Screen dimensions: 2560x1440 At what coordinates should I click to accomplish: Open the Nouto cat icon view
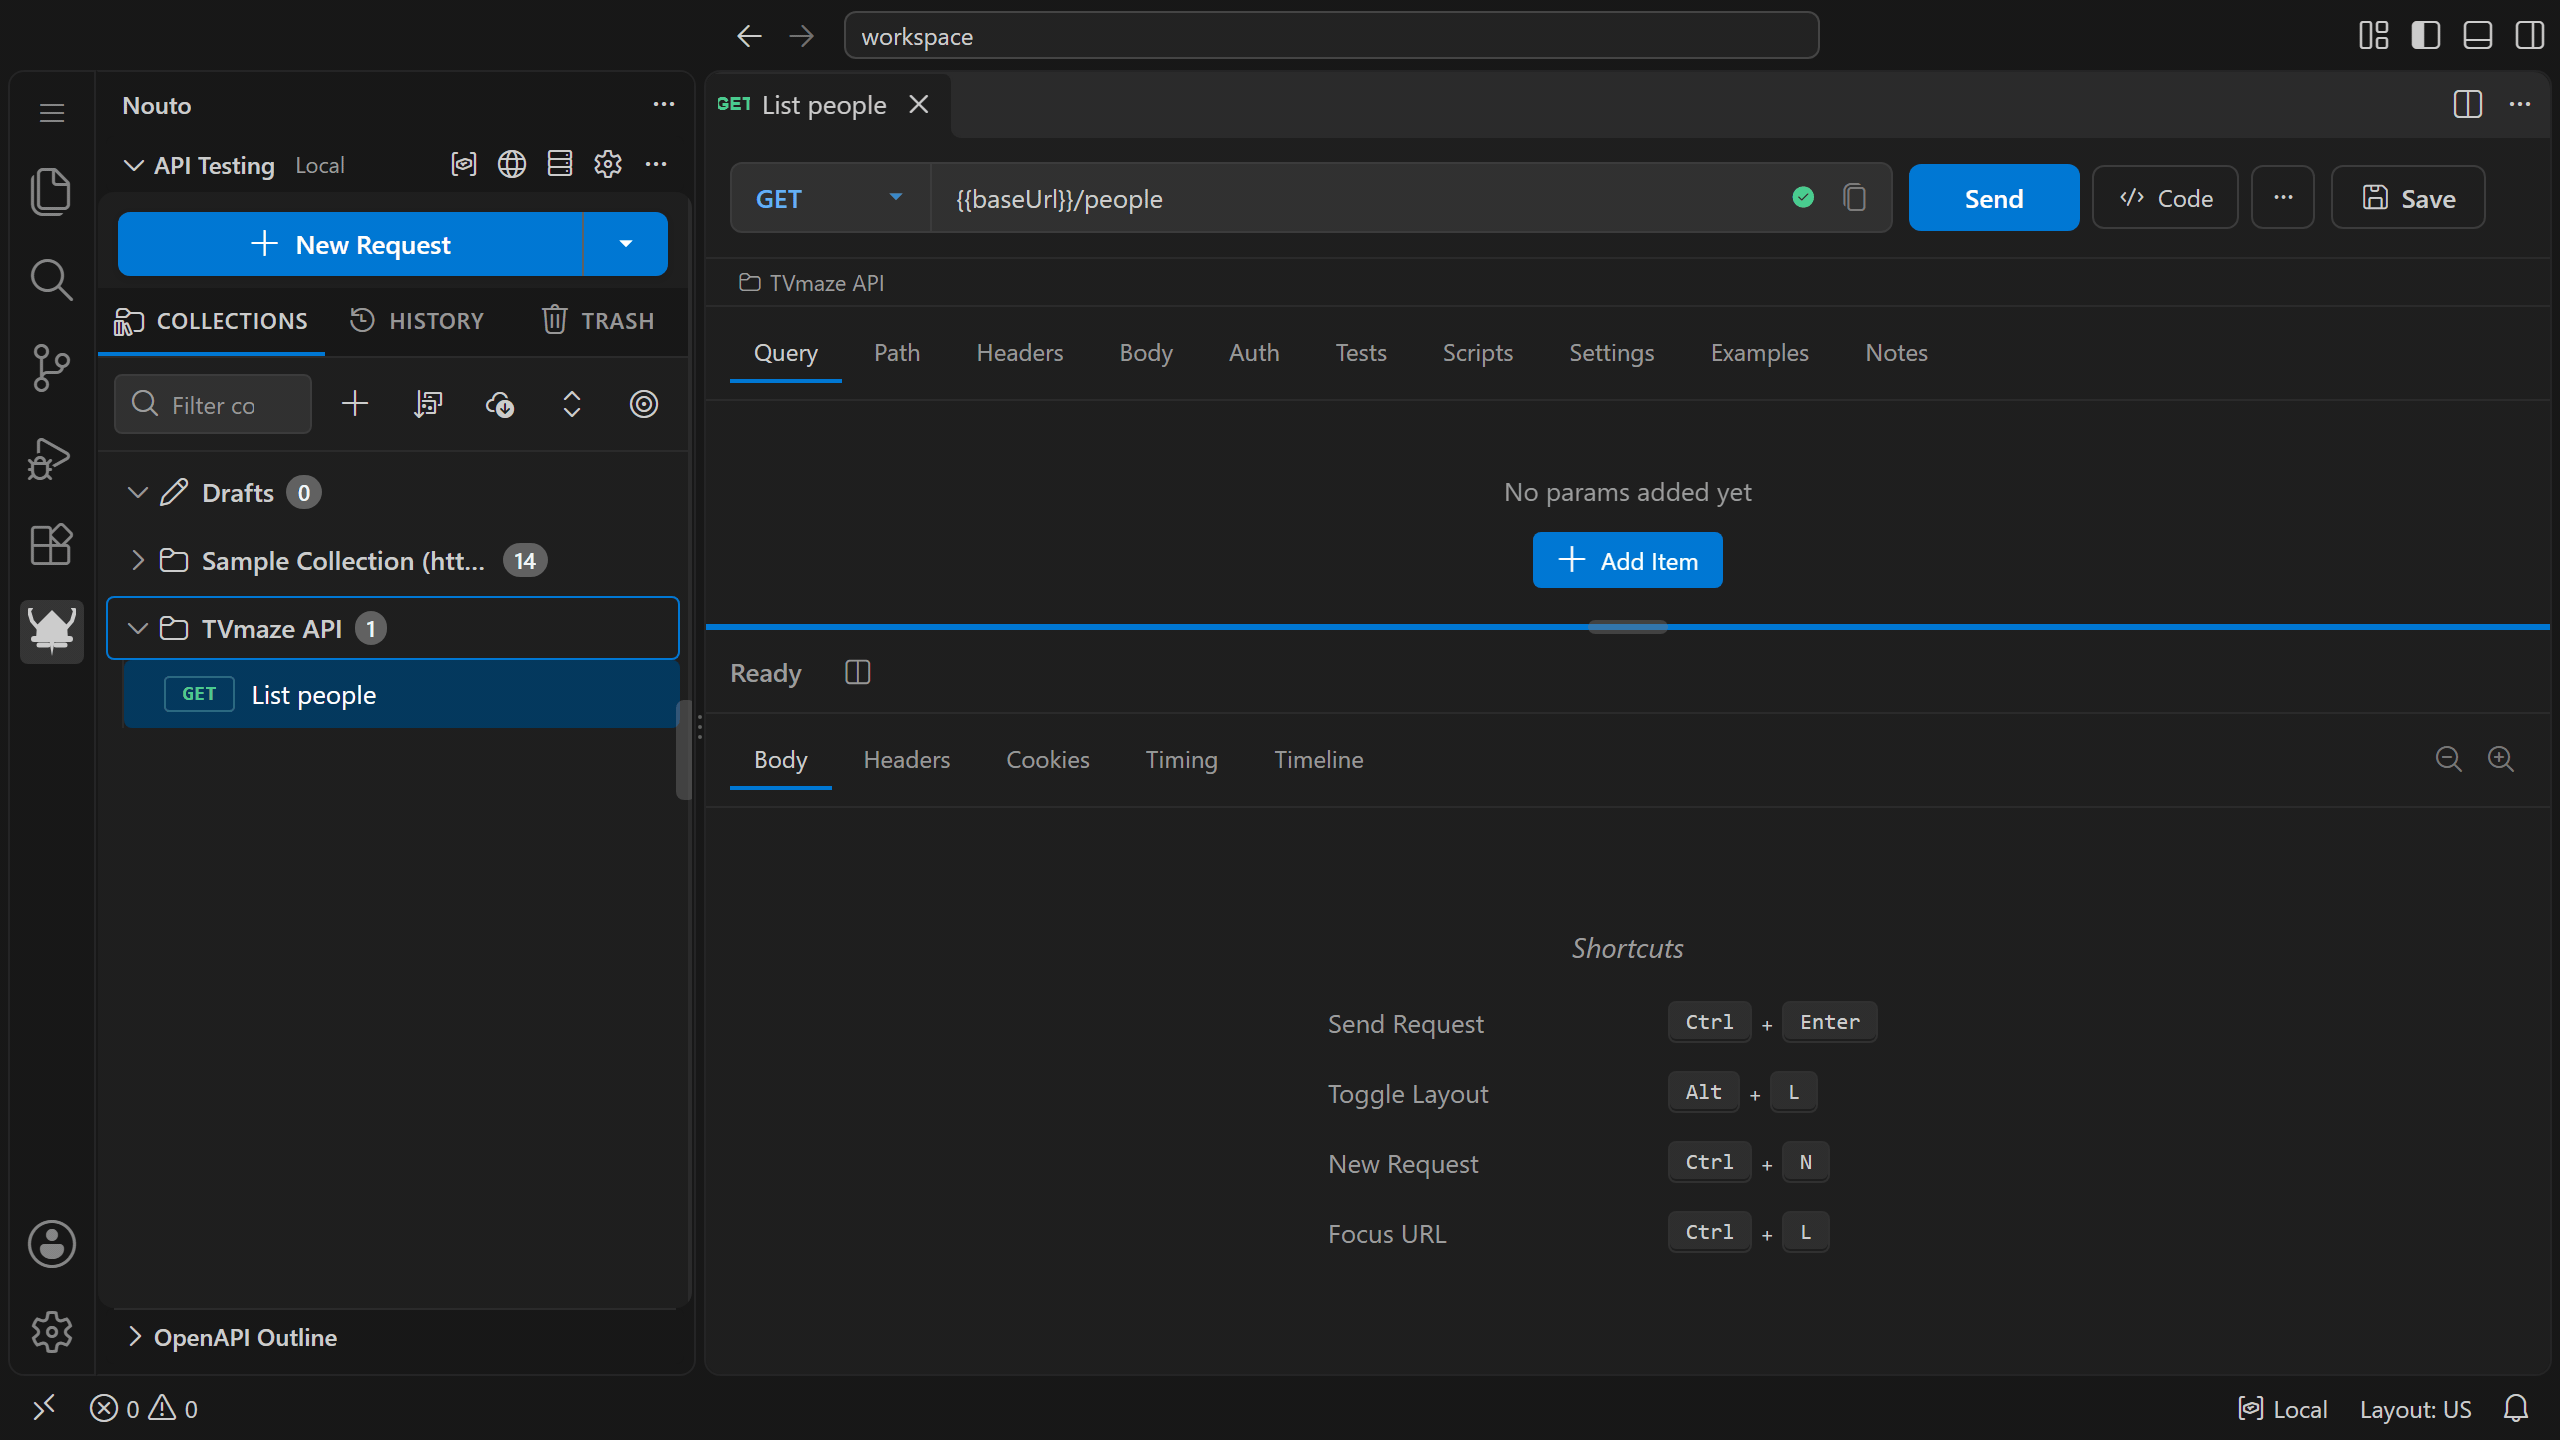(x=51, y=630)
